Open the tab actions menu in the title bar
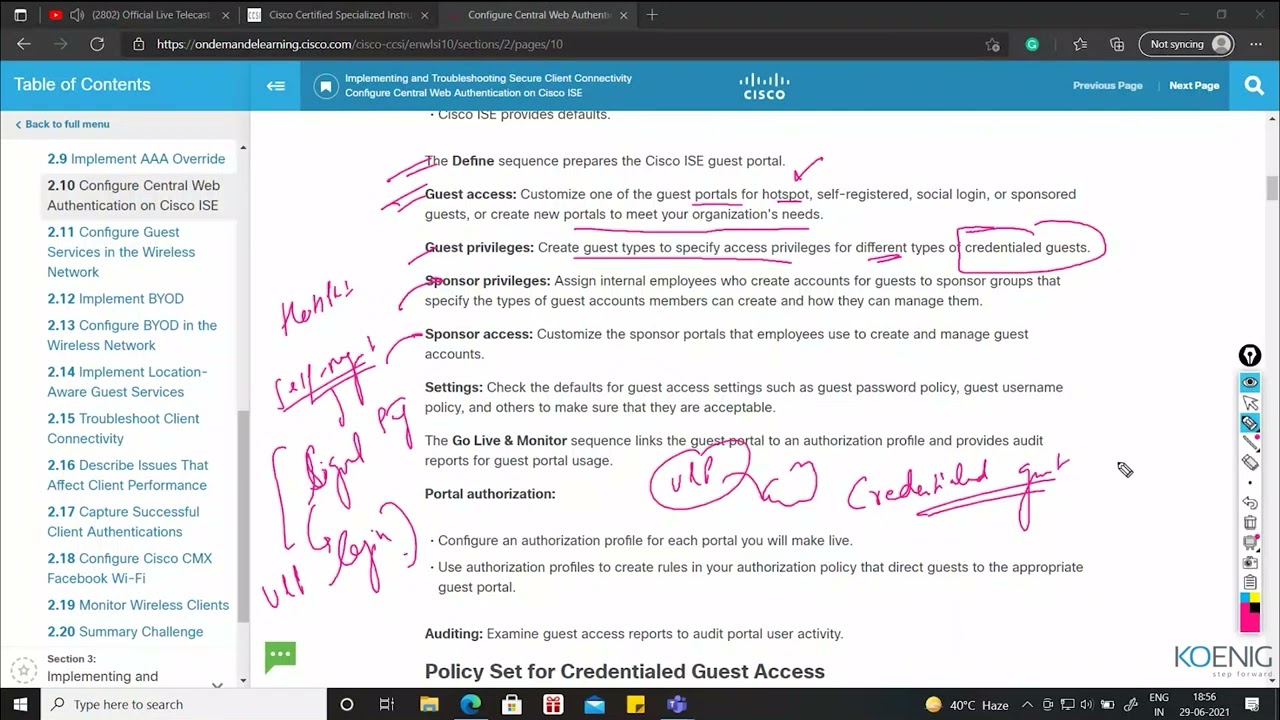 (x=20, y=15)
